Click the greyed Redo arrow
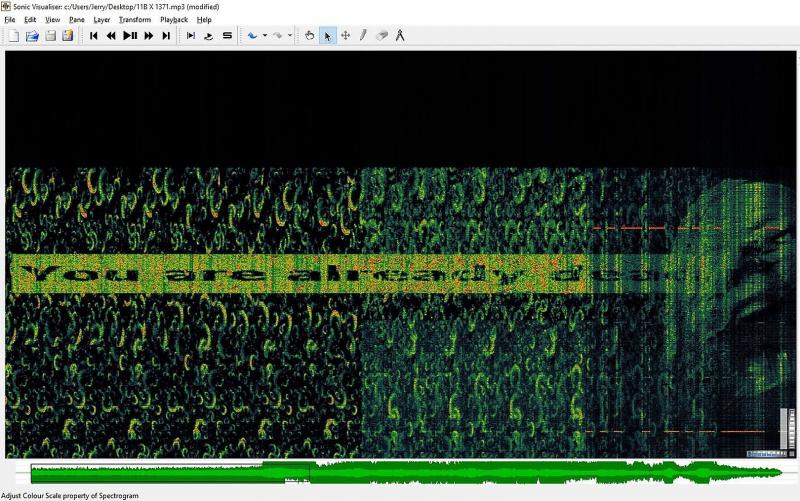Image resolution: width=800 pixels, height=501 pixels. pos(277,36)
